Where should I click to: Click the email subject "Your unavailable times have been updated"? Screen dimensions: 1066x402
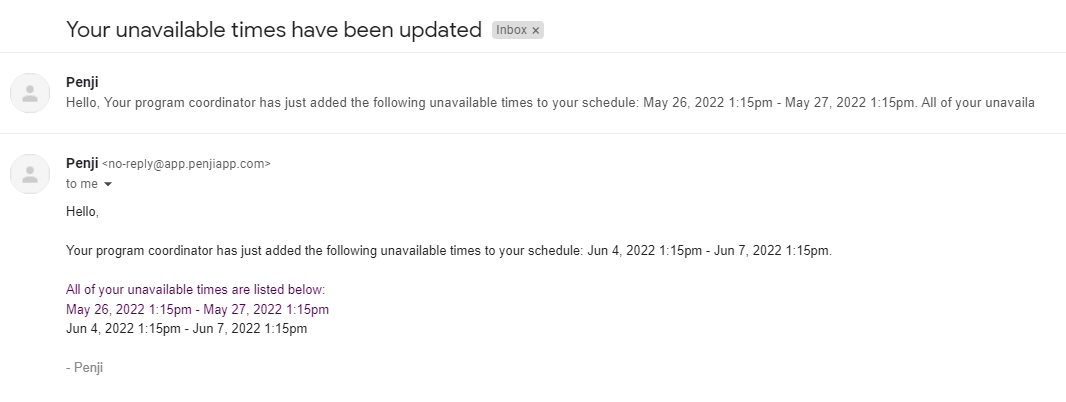274,30
